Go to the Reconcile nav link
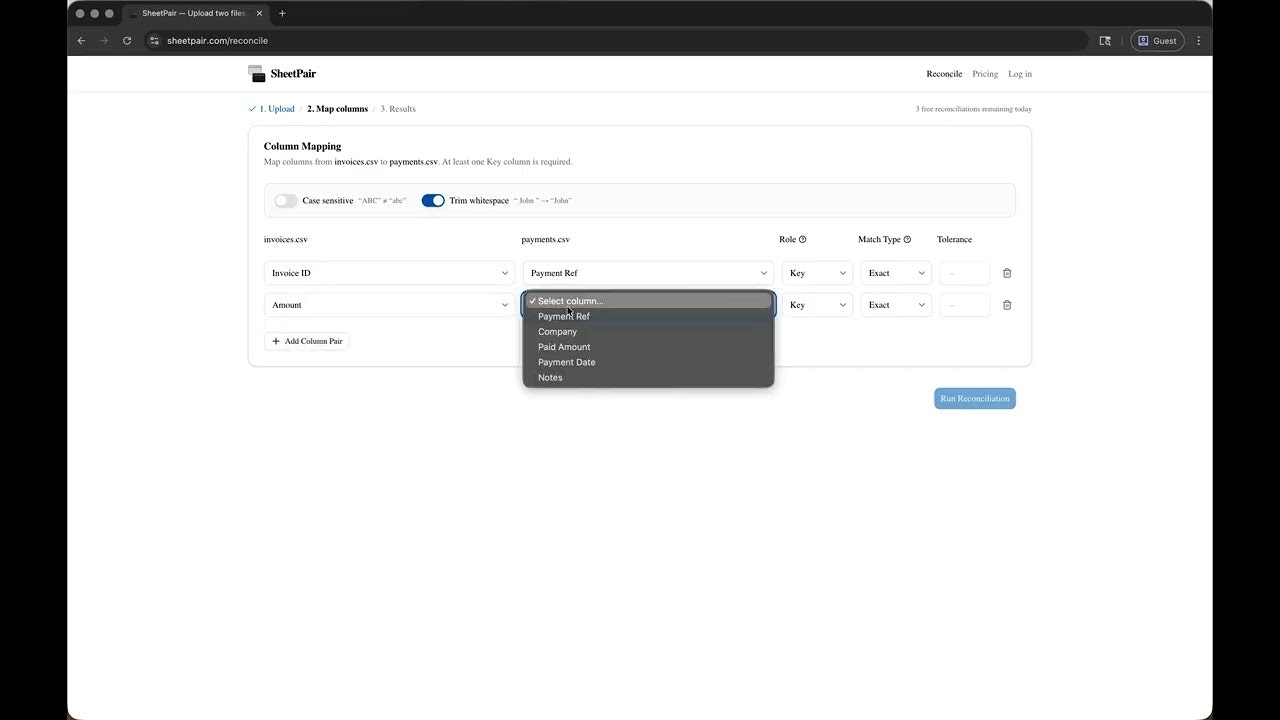 [944, 74]
